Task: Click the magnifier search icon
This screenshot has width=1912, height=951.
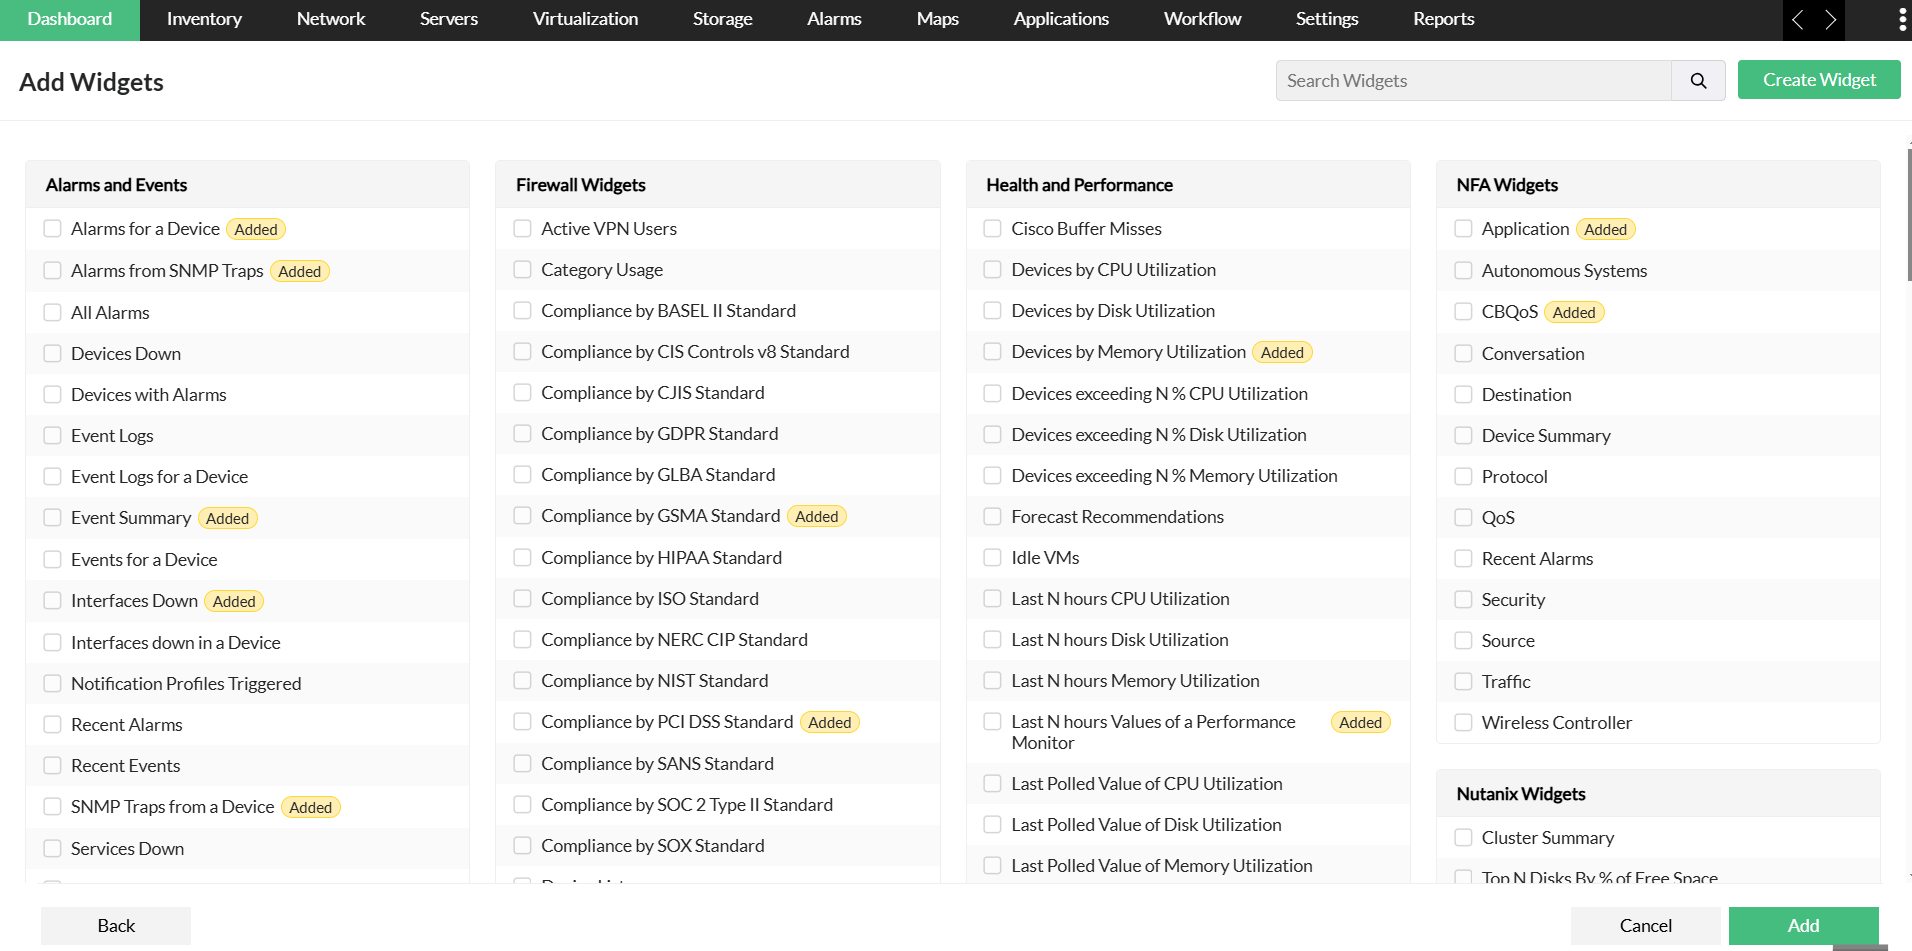Action: coord(1698,81)
